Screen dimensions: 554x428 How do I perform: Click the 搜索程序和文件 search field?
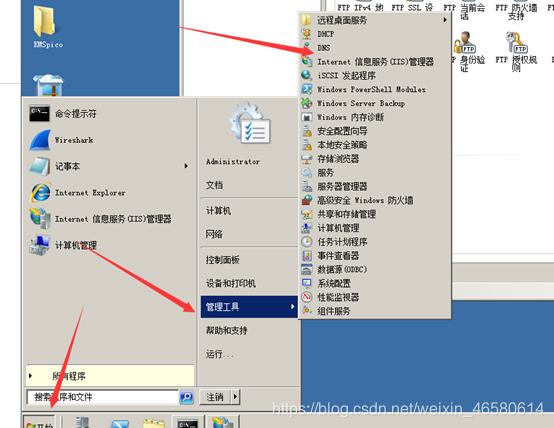click(103, 397)
